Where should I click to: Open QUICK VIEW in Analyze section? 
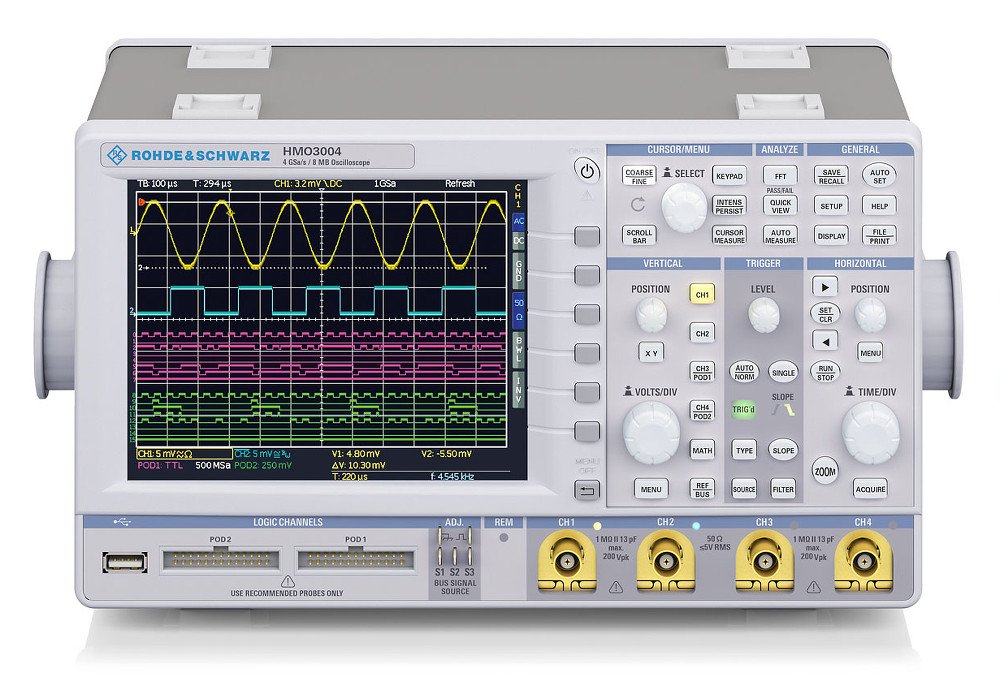[781, 206]
